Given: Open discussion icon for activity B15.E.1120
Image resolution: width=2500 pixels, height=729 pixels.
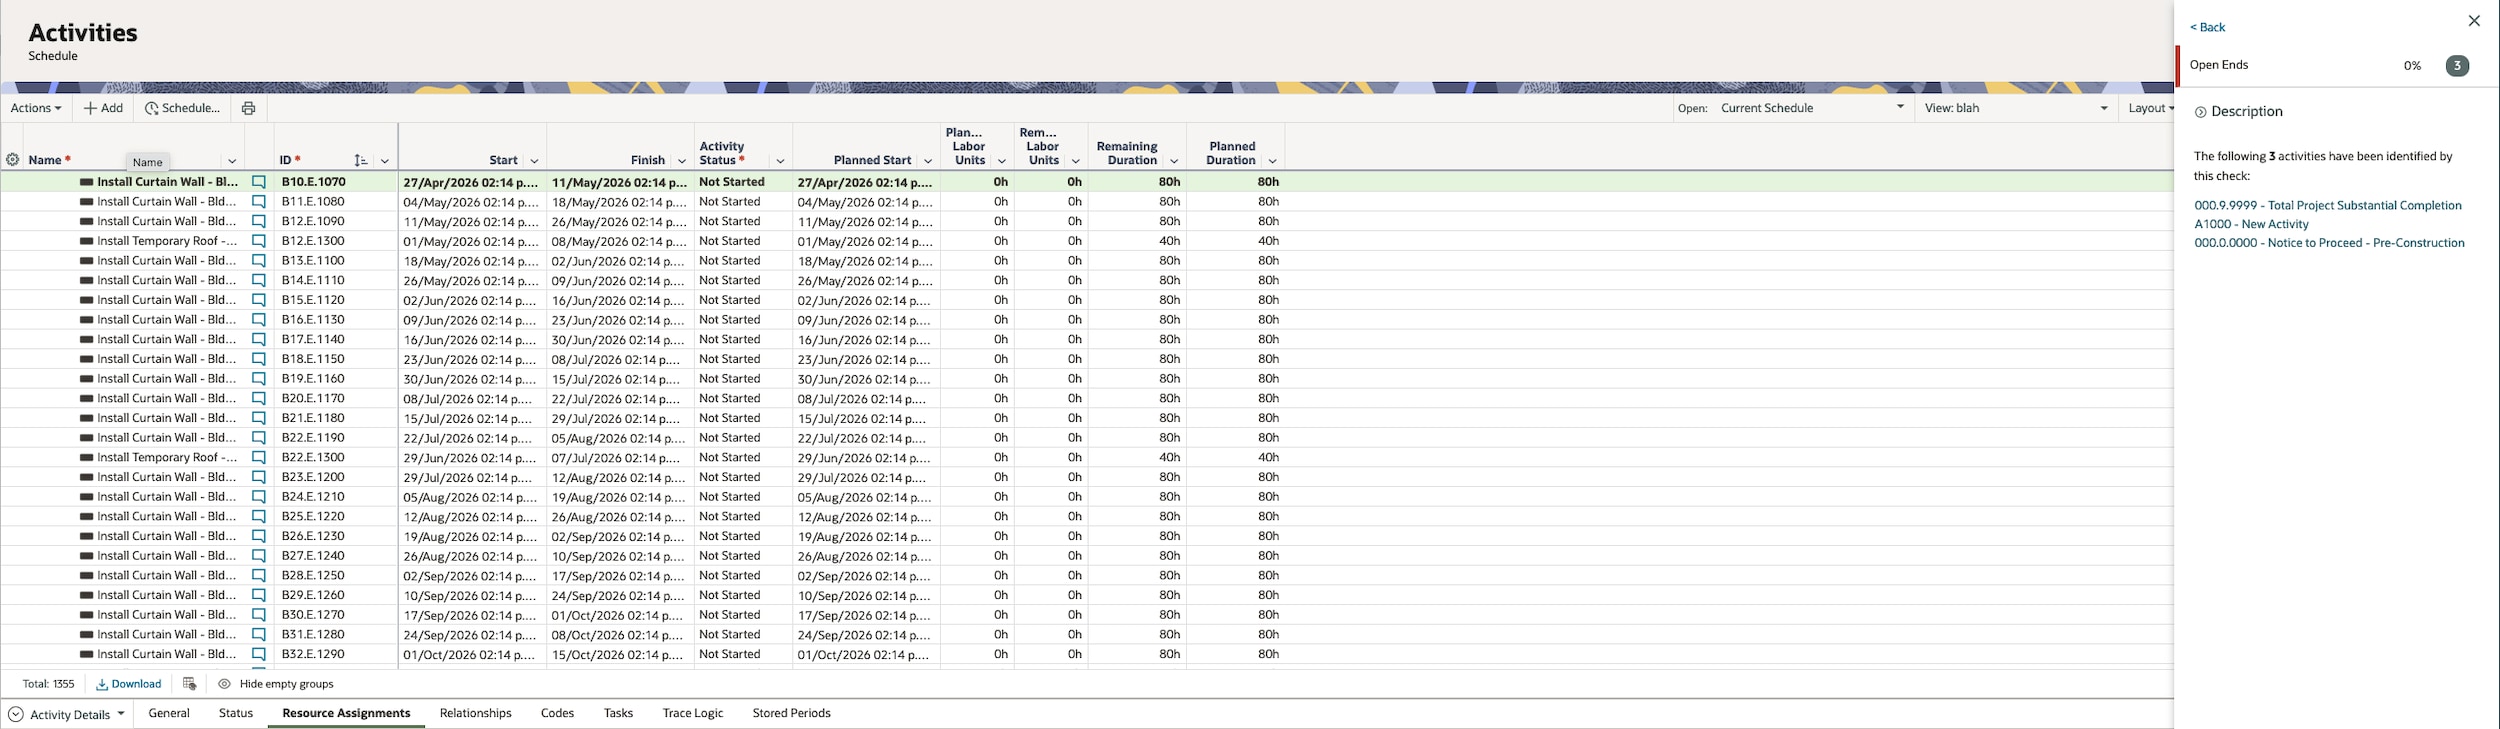Looking at the screenshot, I should [259, 300].
